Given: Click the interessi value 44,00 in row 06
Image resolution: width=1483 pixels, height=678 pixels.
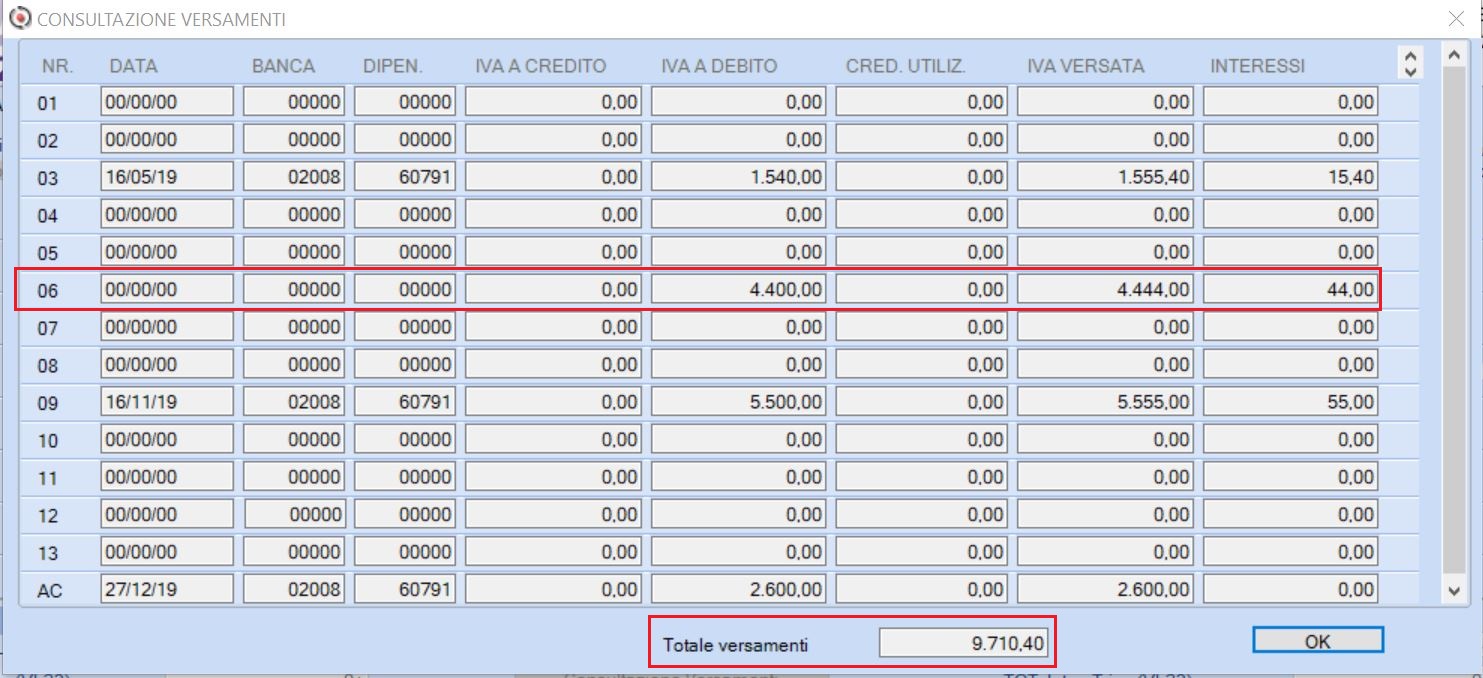Looking at the screenshot, I should [x=1290, y=290].
